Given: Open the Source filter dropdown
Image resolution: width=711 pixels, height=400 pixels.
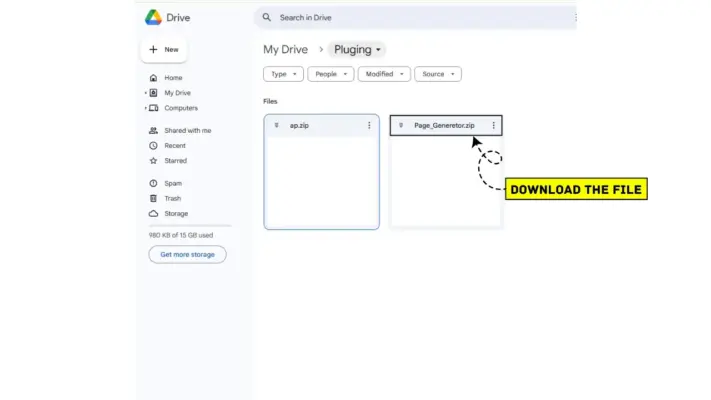Looking at the screenshot, I should point(438,74).
